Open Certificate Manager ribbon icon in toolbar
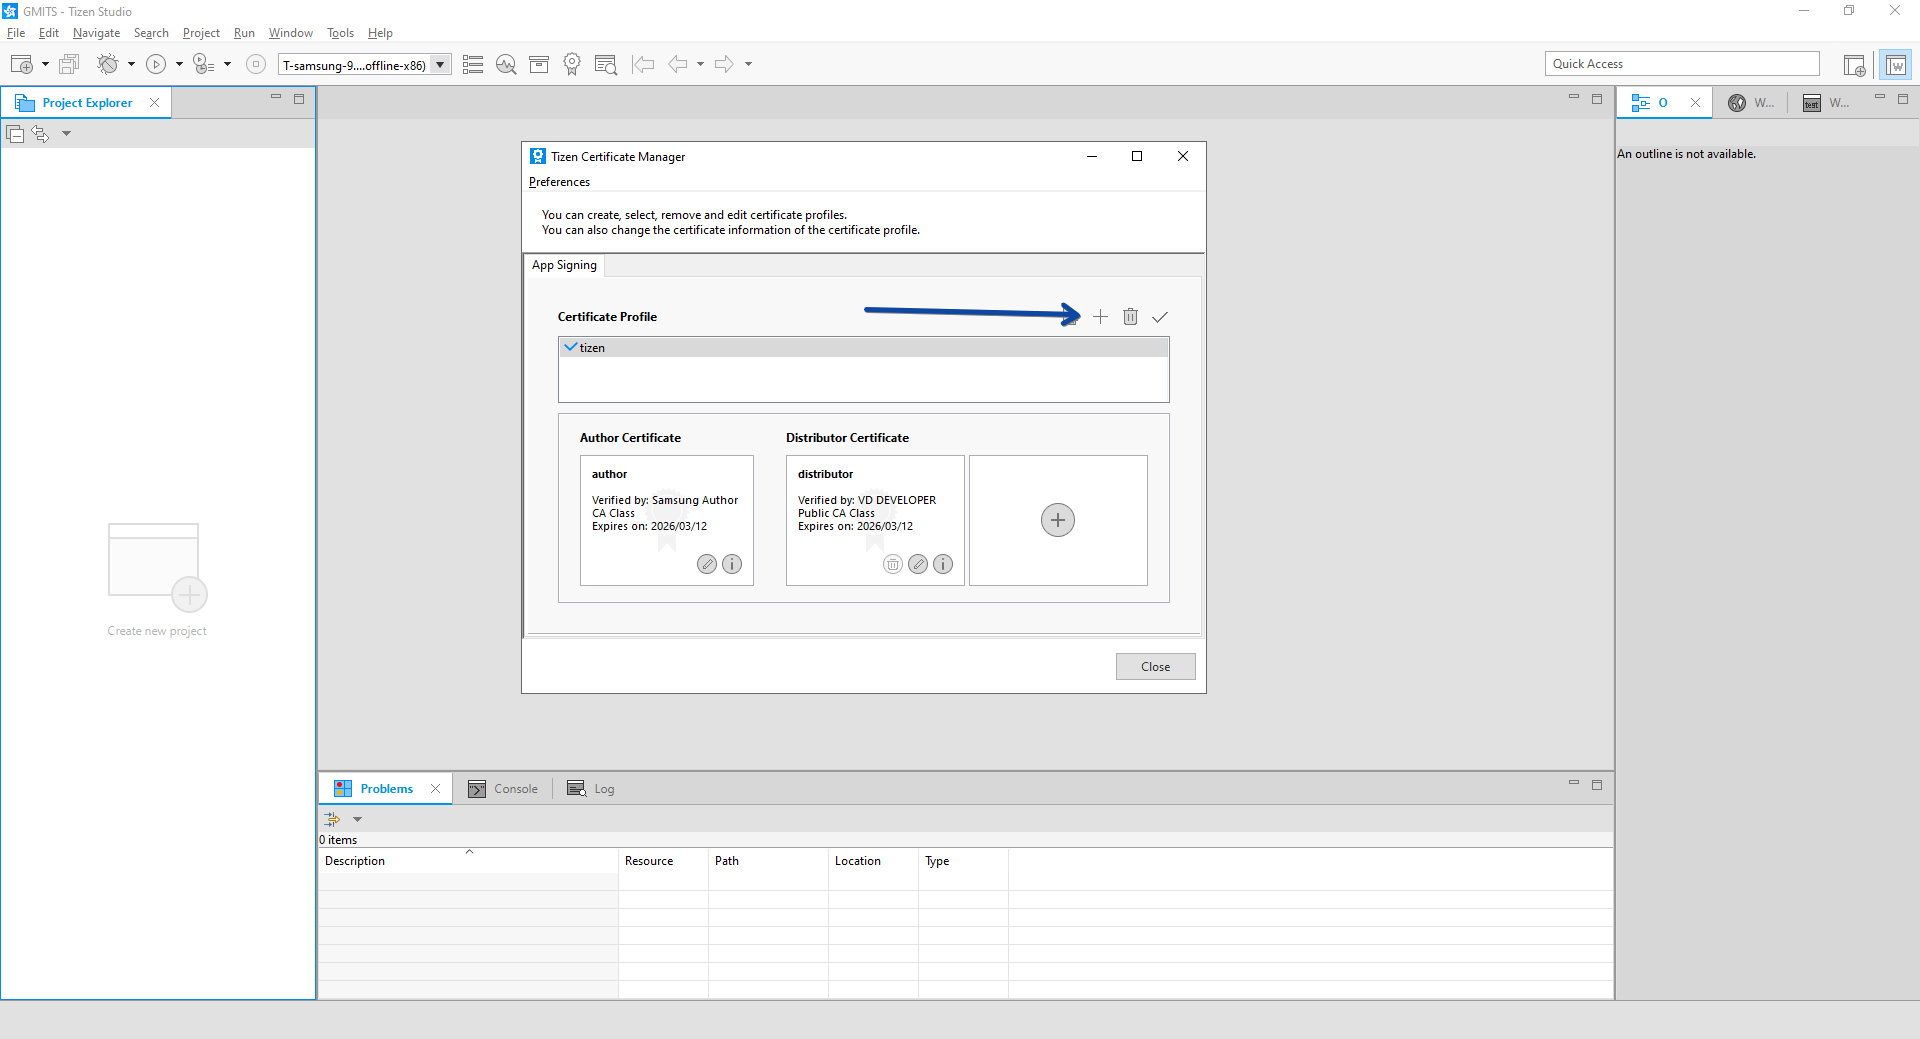The image size is (1920, 1039). coord(572,65)
